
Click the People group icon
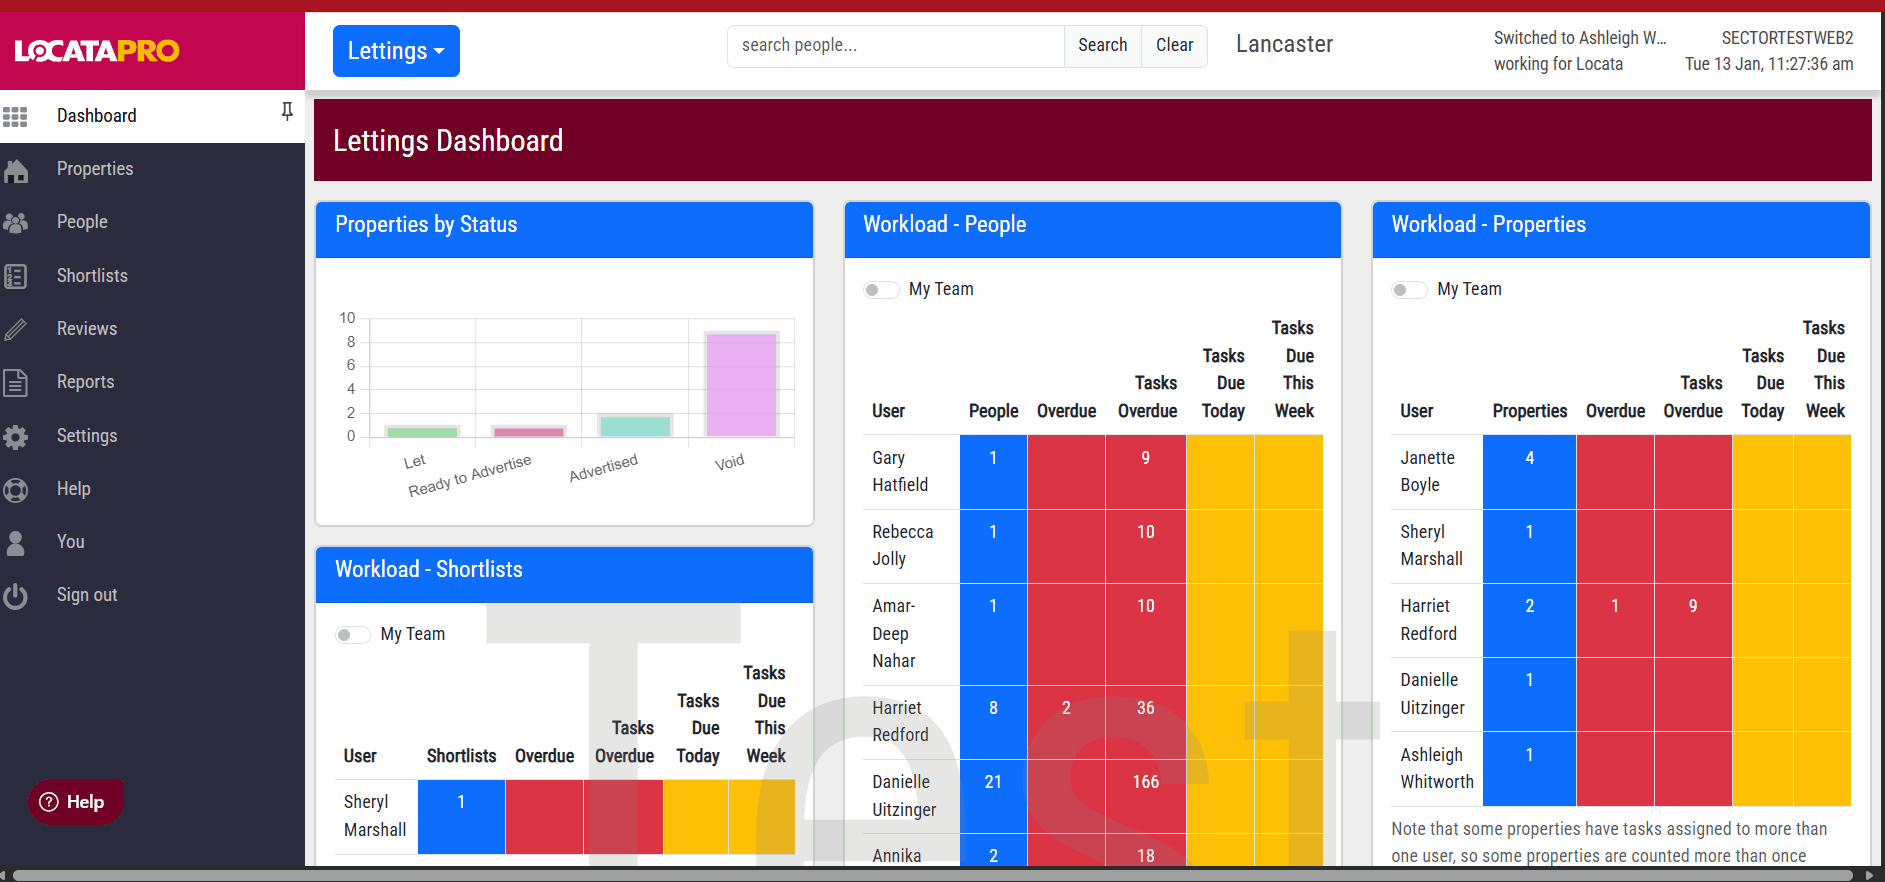click(x=16, y=223)
